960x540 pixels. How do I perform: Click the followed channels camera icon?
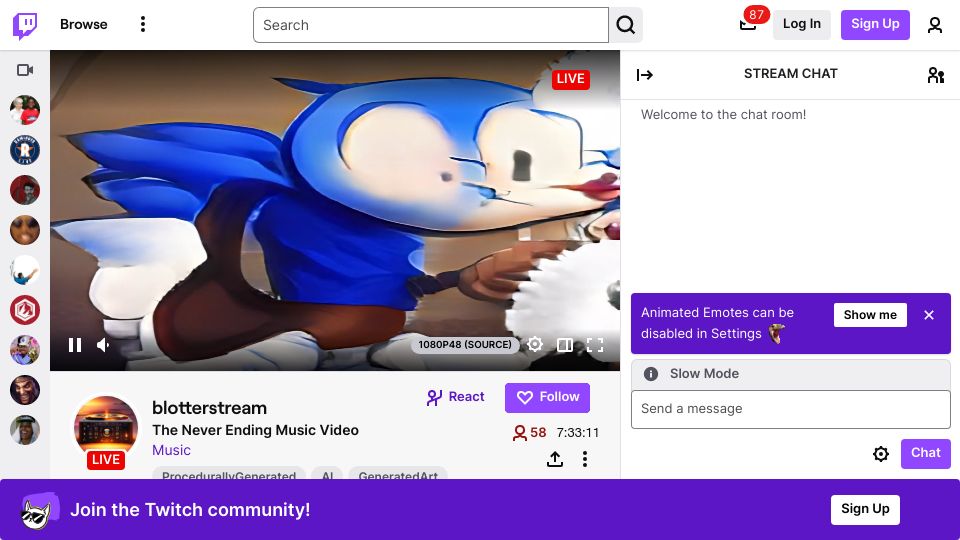pyautogui.click(x=25, y=70)
